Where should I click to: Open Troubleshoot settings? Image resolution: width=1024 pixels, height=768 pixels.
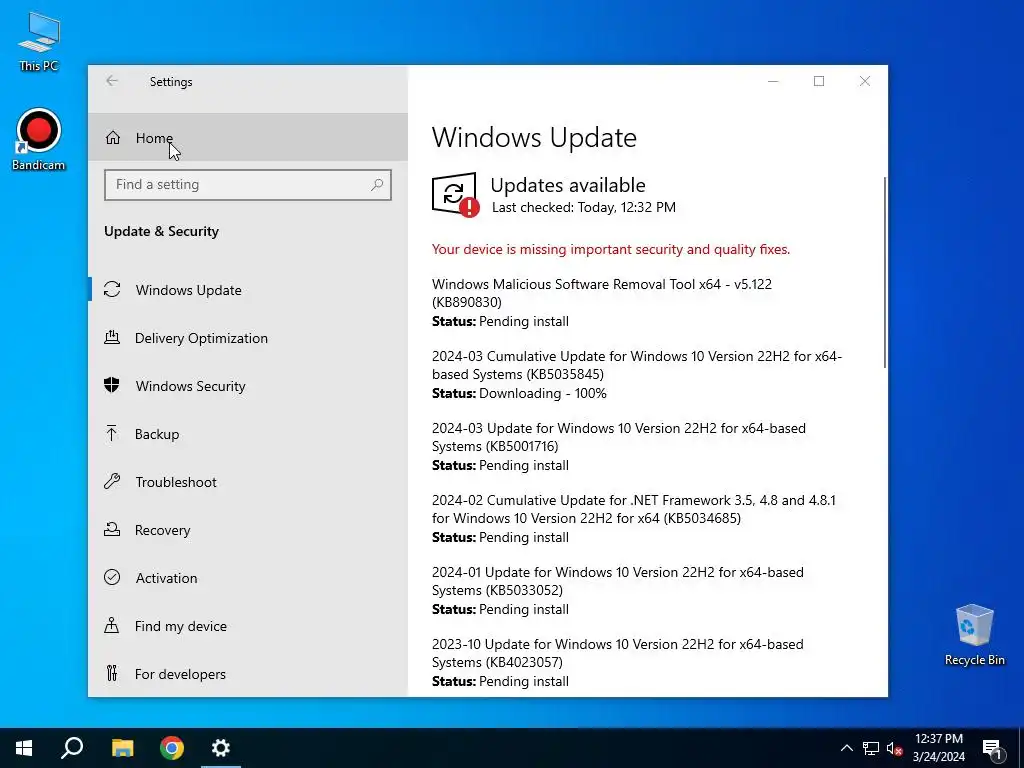tap(248, 482)
